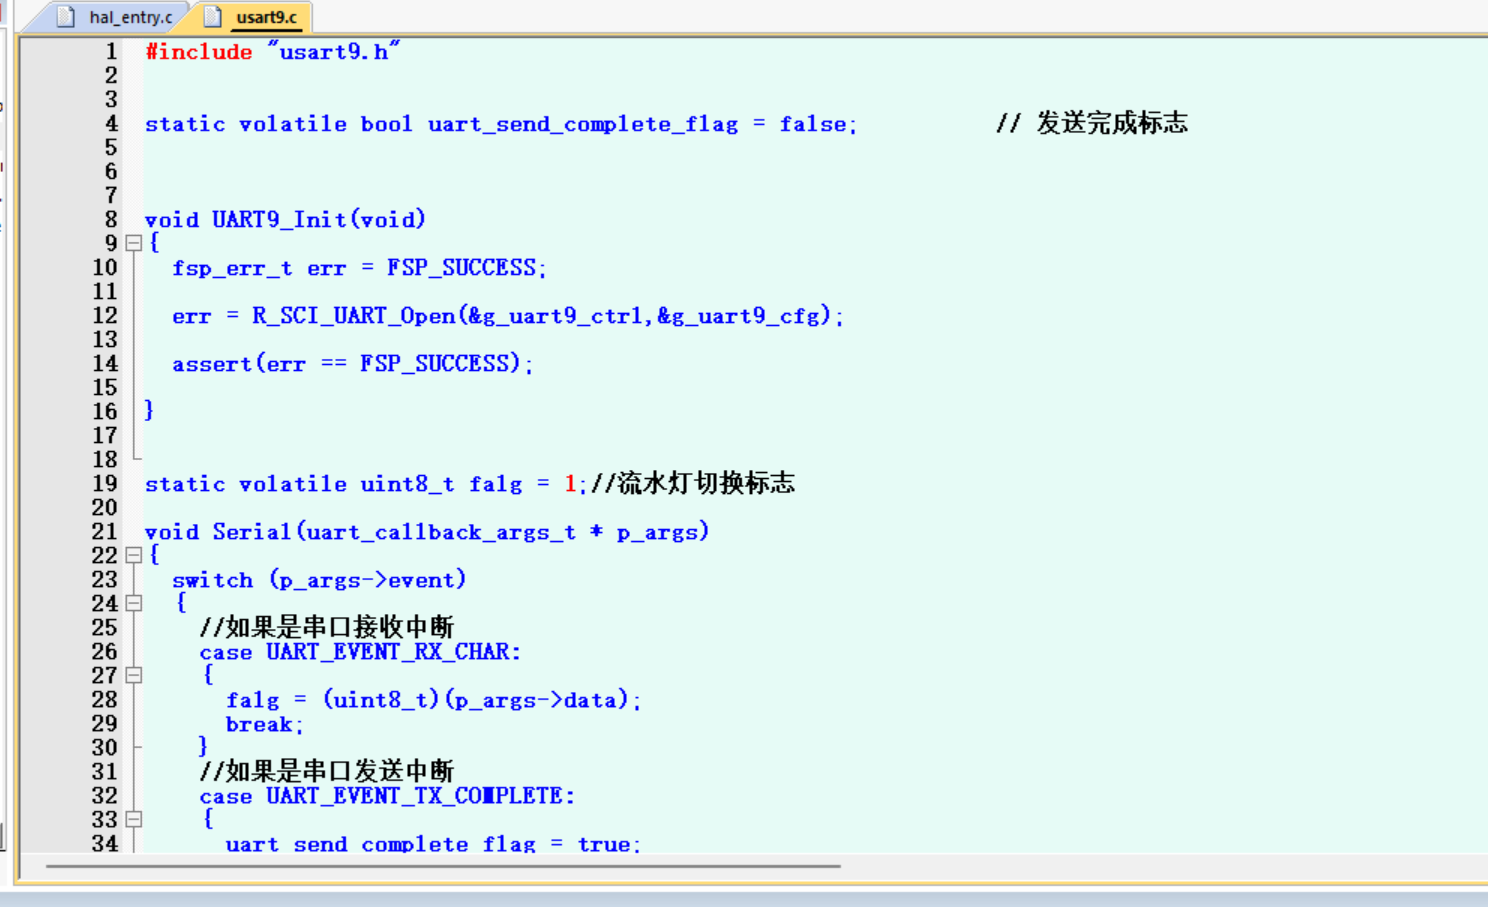Click fsp_err_t err = FSP_SUCCESS line

coord(359,268)
